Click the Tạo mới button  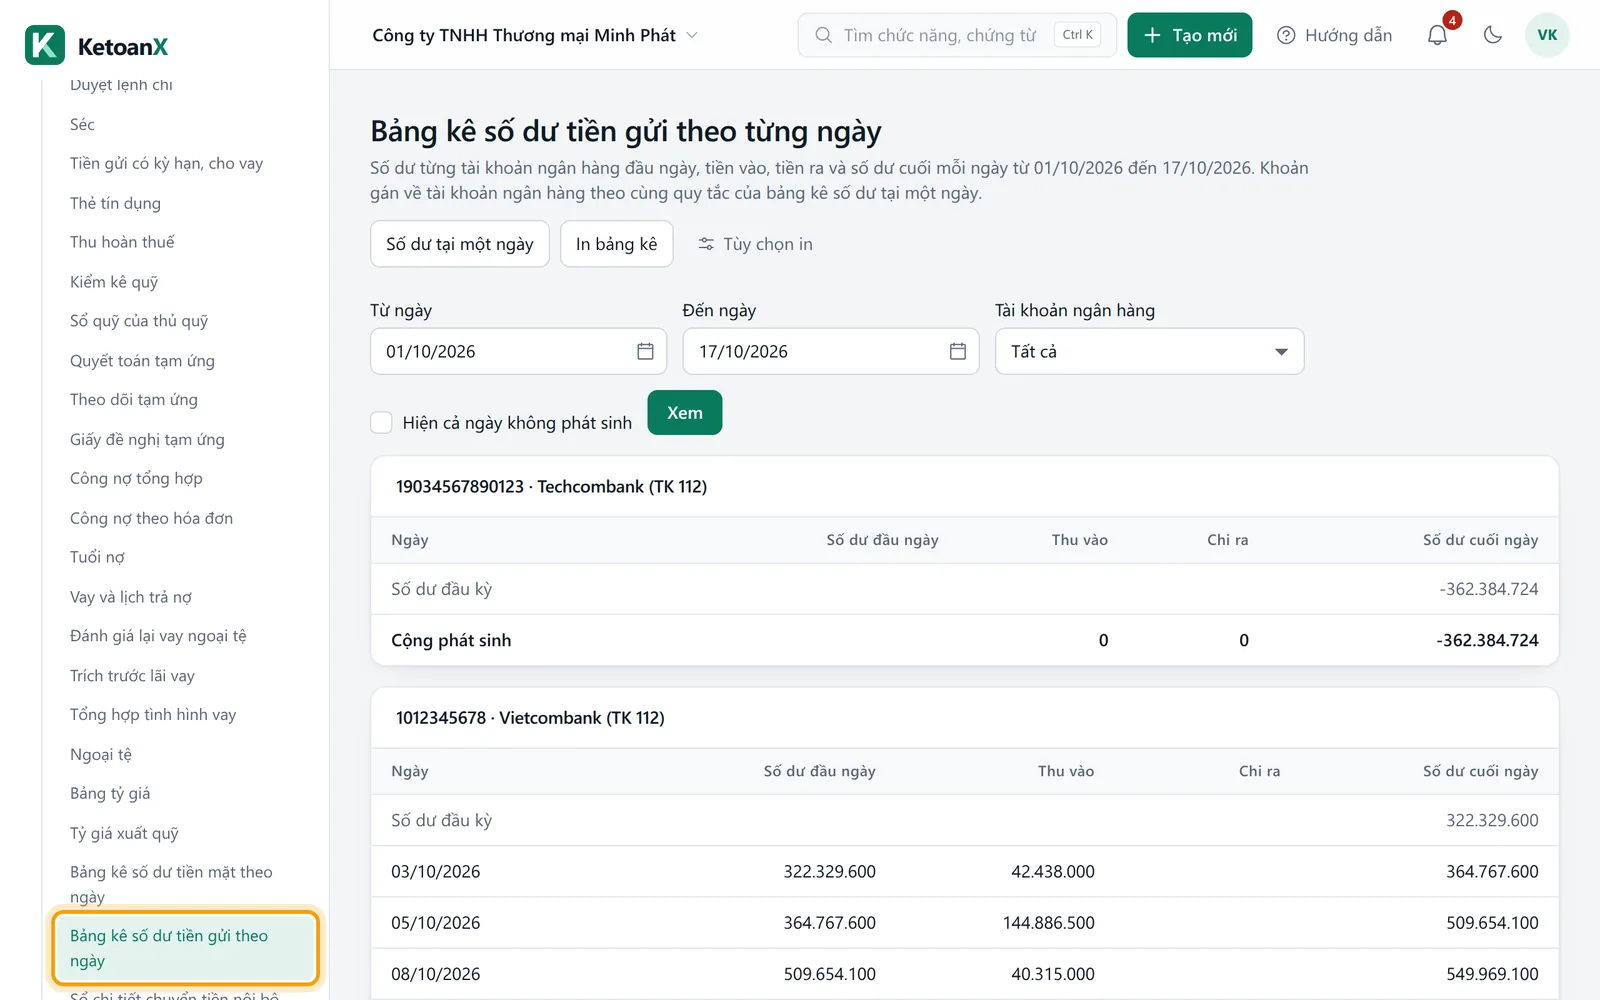[x=1190, y=35]
